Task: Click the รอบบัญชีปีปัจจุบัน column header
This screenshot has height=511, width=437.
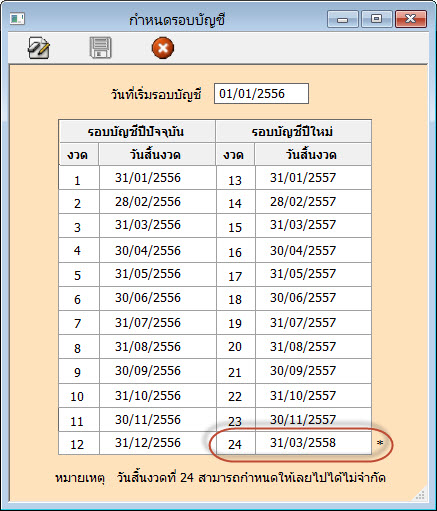Action: pos(137,131)
